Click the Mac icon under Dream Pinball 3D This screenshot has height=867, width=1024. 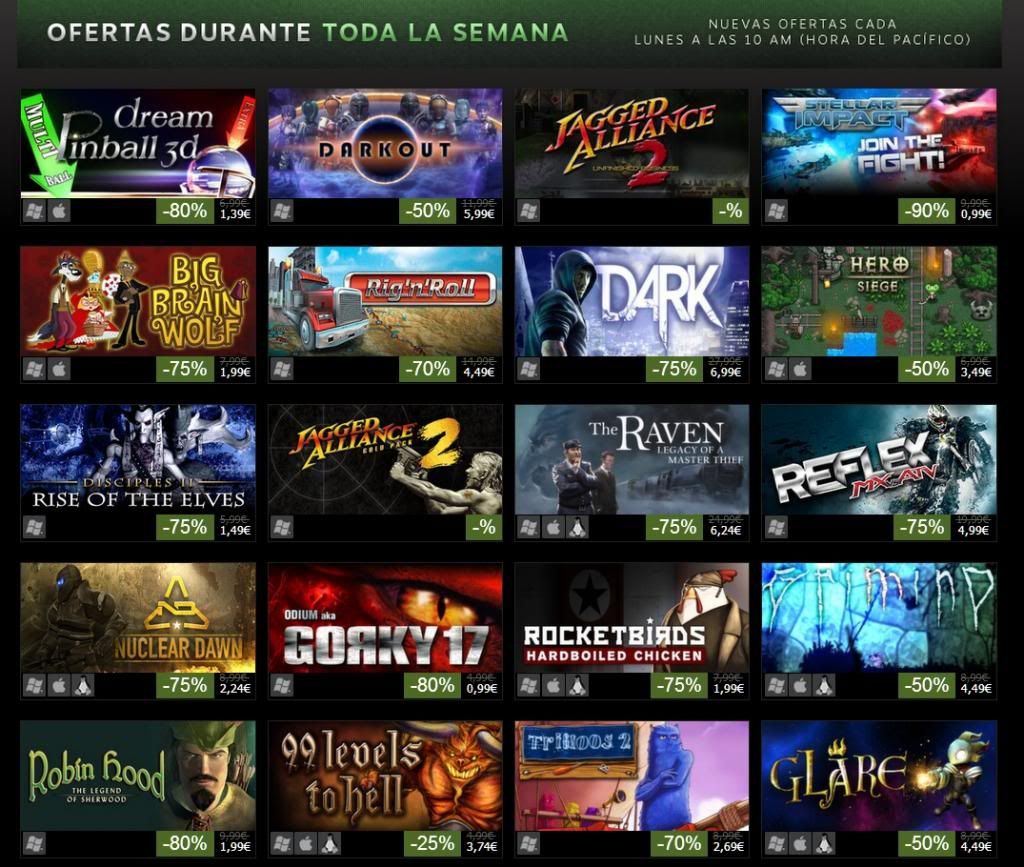(x=59, y=211)
